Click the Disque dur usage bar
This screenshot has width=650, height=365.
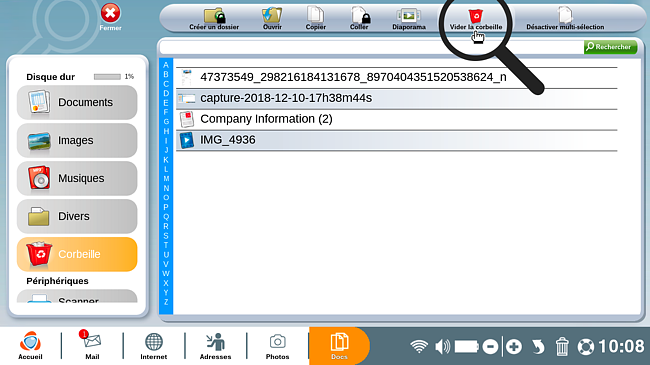(107, 77)
